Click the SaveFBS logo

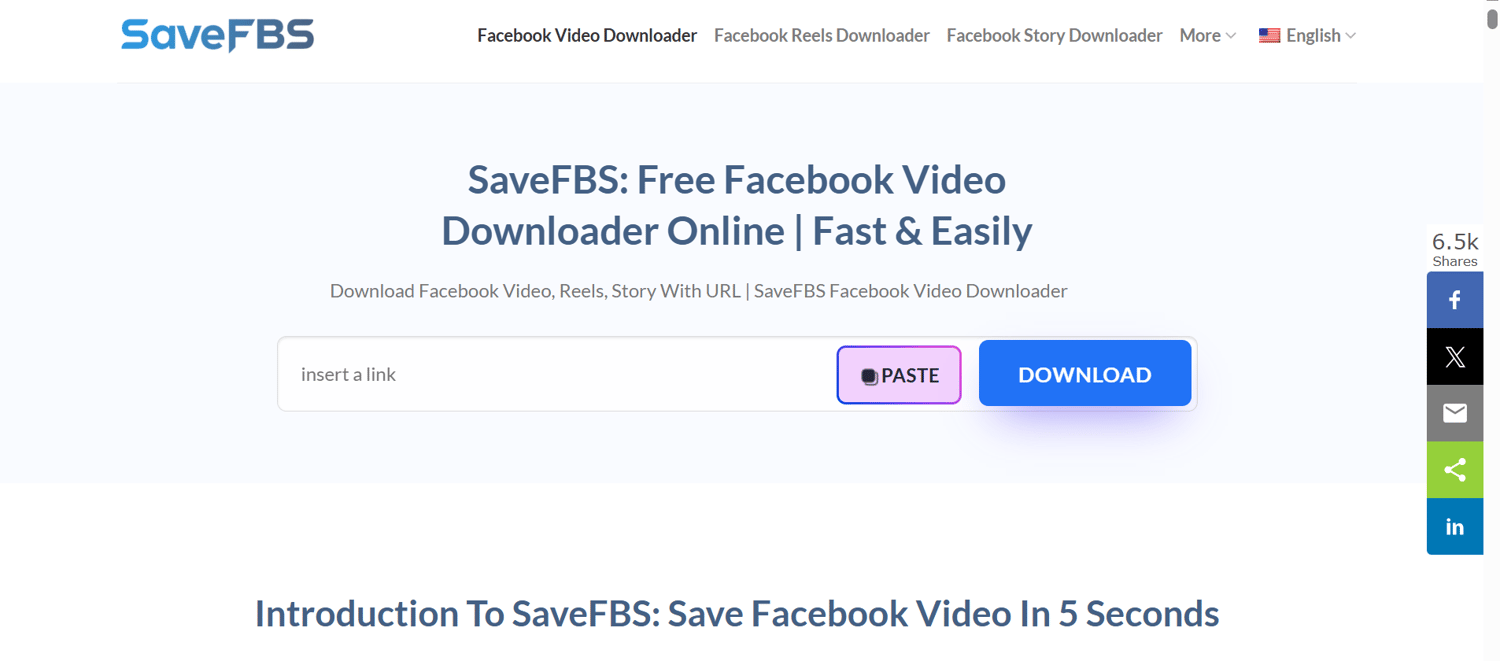point(217,35)
